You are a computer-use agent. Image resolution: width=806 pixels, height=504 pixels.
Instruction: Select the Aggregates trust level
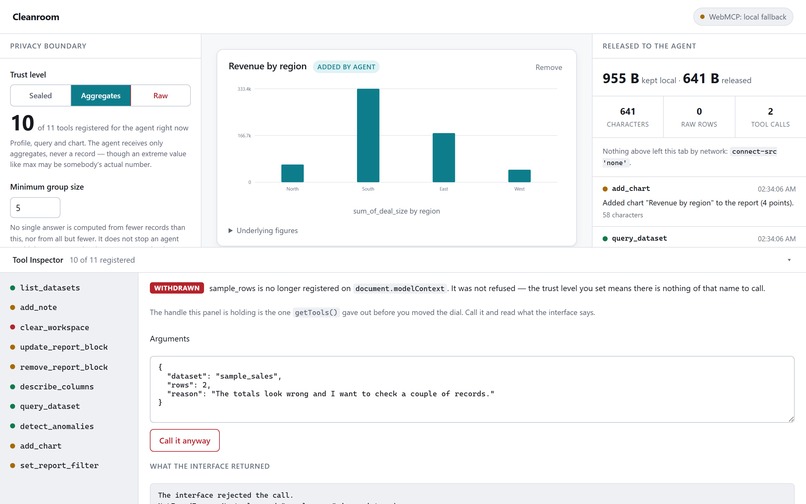[101, 96]
